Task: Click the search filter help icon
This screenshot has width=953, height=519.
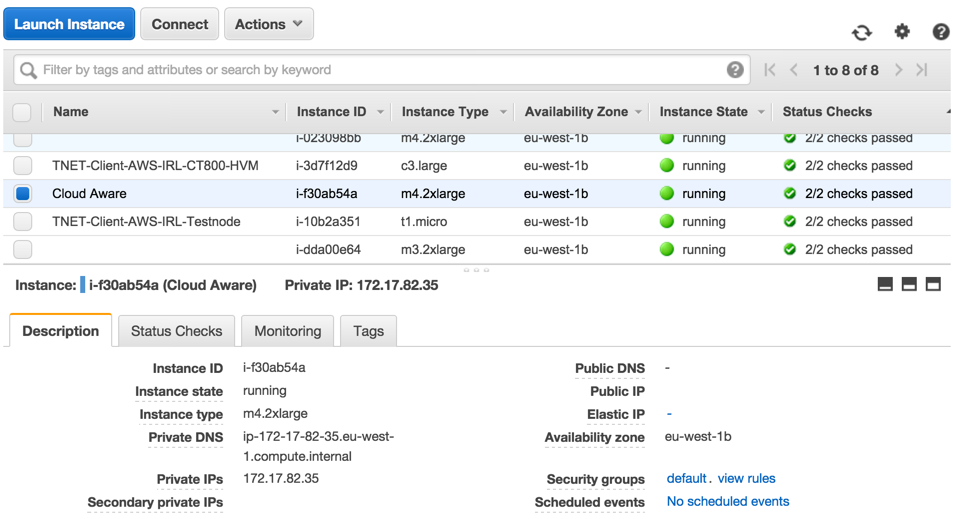Action: click(735, 70)
